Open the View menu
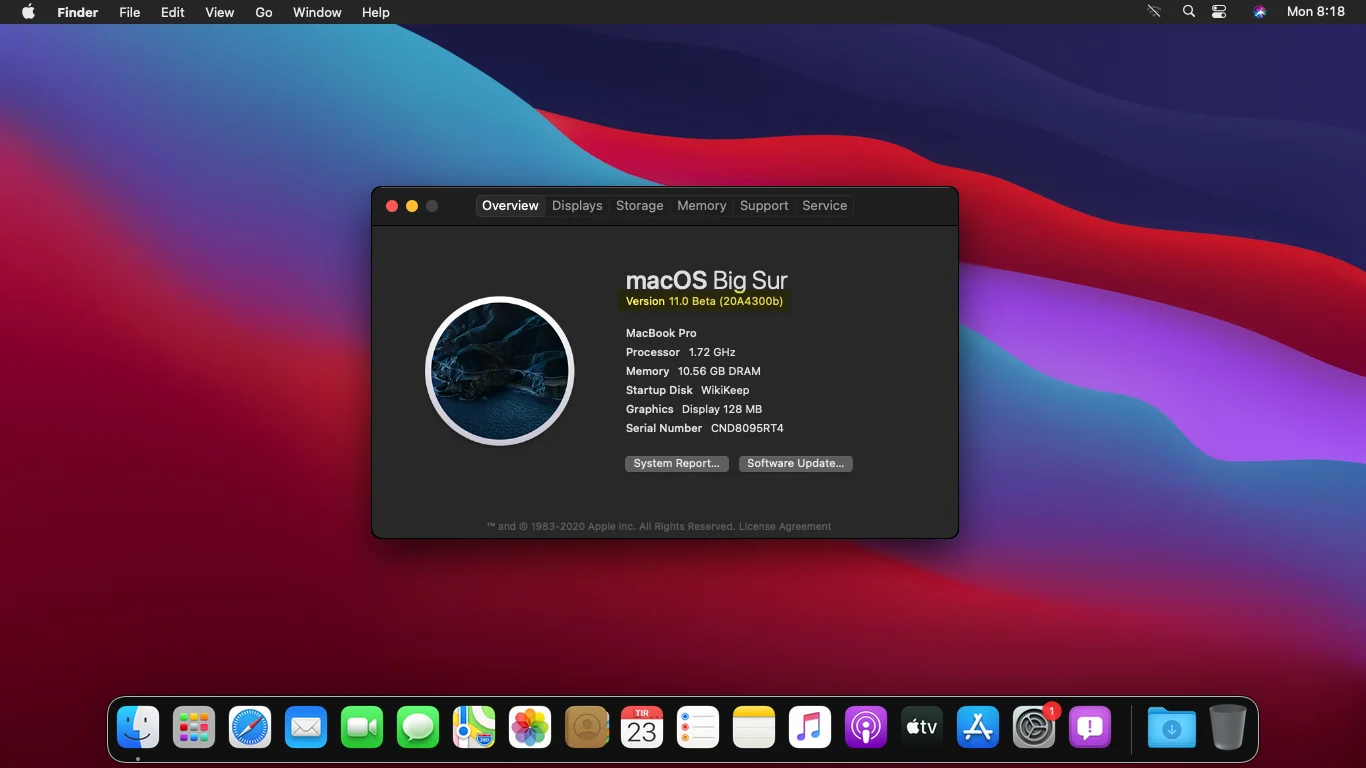The height and width of the screenshot is (768, 1366). [x=219, y=12]
